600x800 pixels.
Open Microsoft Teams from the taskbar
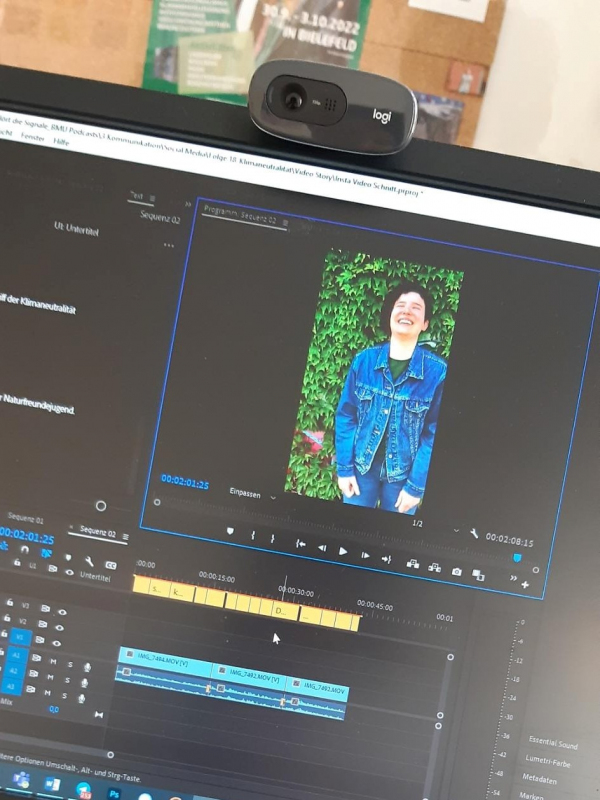pos(21,780)
